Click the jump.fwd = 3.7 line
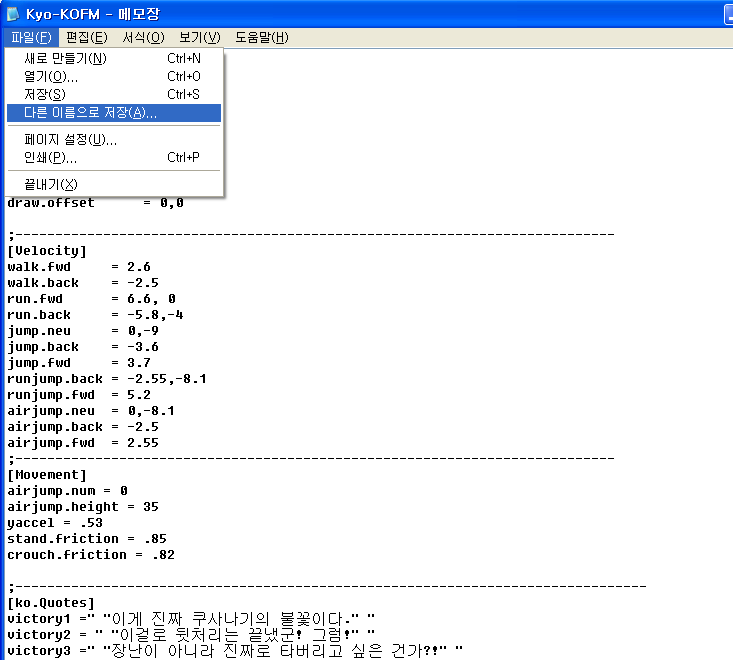733x660 pixels. (79, 363)
